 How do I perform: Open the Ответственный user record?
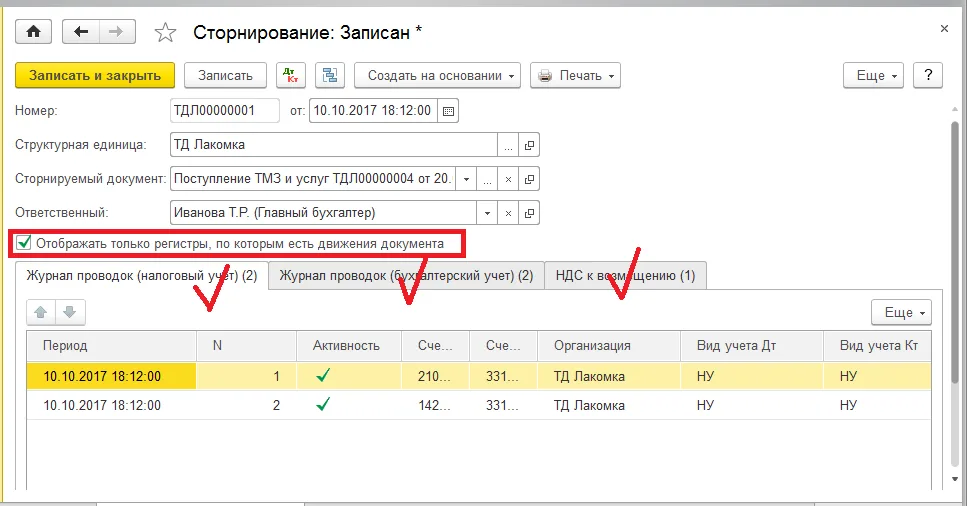click(529, 214)
